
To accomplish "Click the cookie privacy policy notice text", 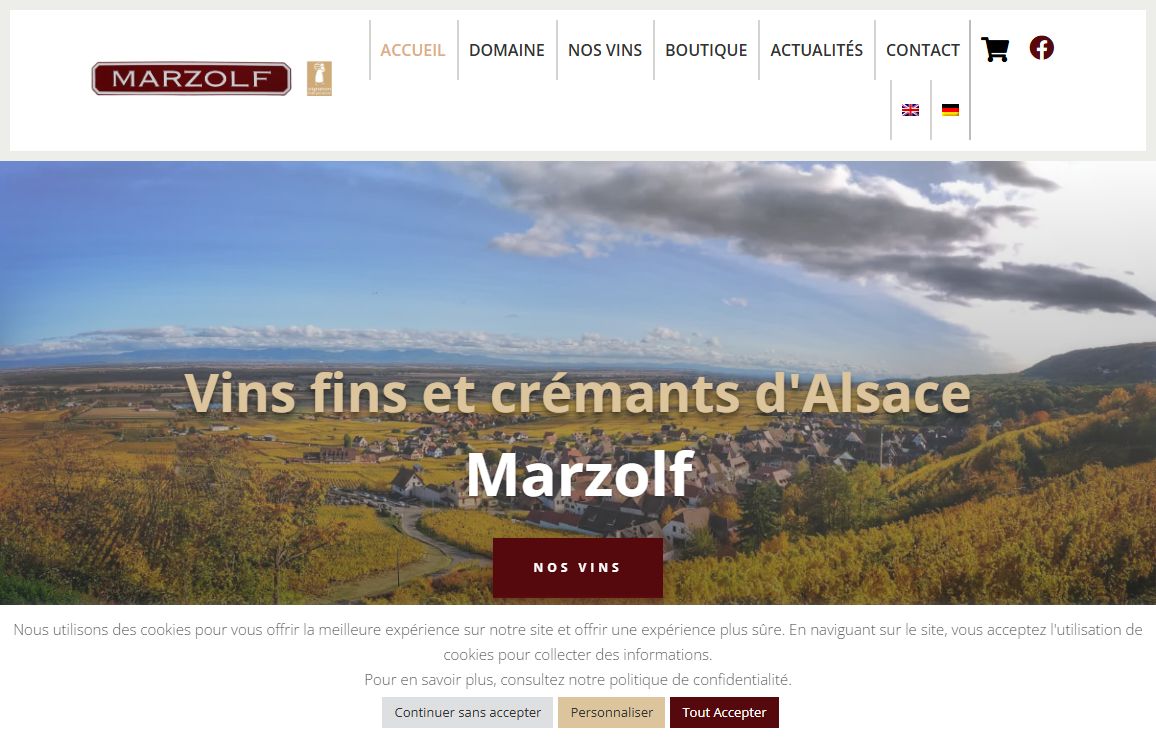I will tap(578, 680).
